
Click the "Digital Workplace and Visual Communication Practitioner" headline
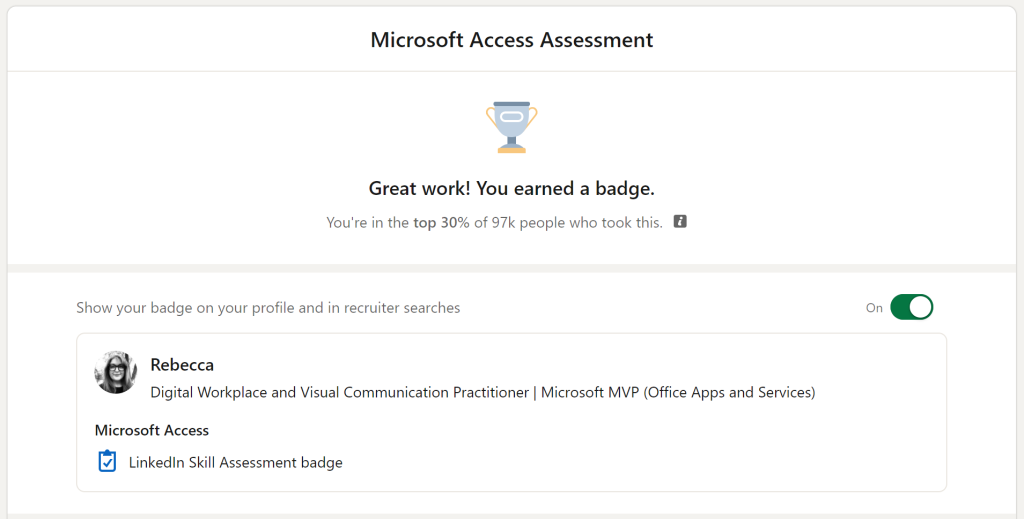coord(339,393)
